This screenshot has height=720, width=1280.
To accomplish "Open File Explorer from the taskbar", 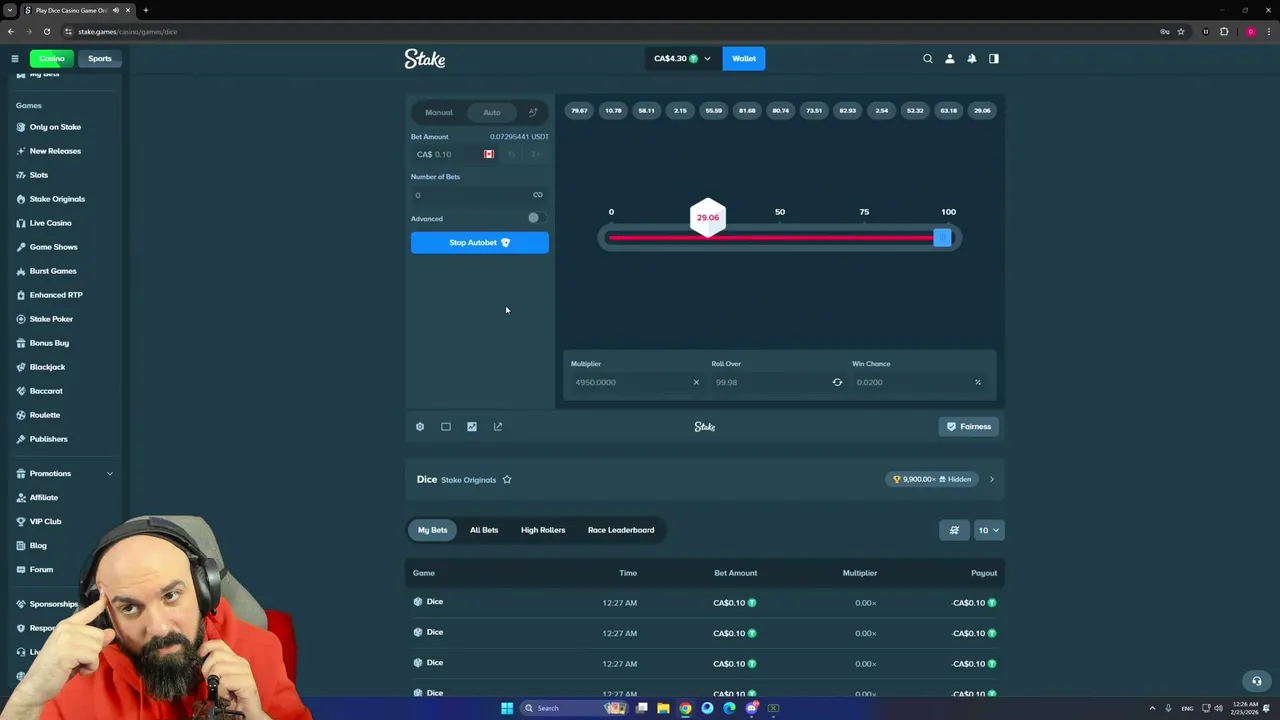I will click(663, 708).
